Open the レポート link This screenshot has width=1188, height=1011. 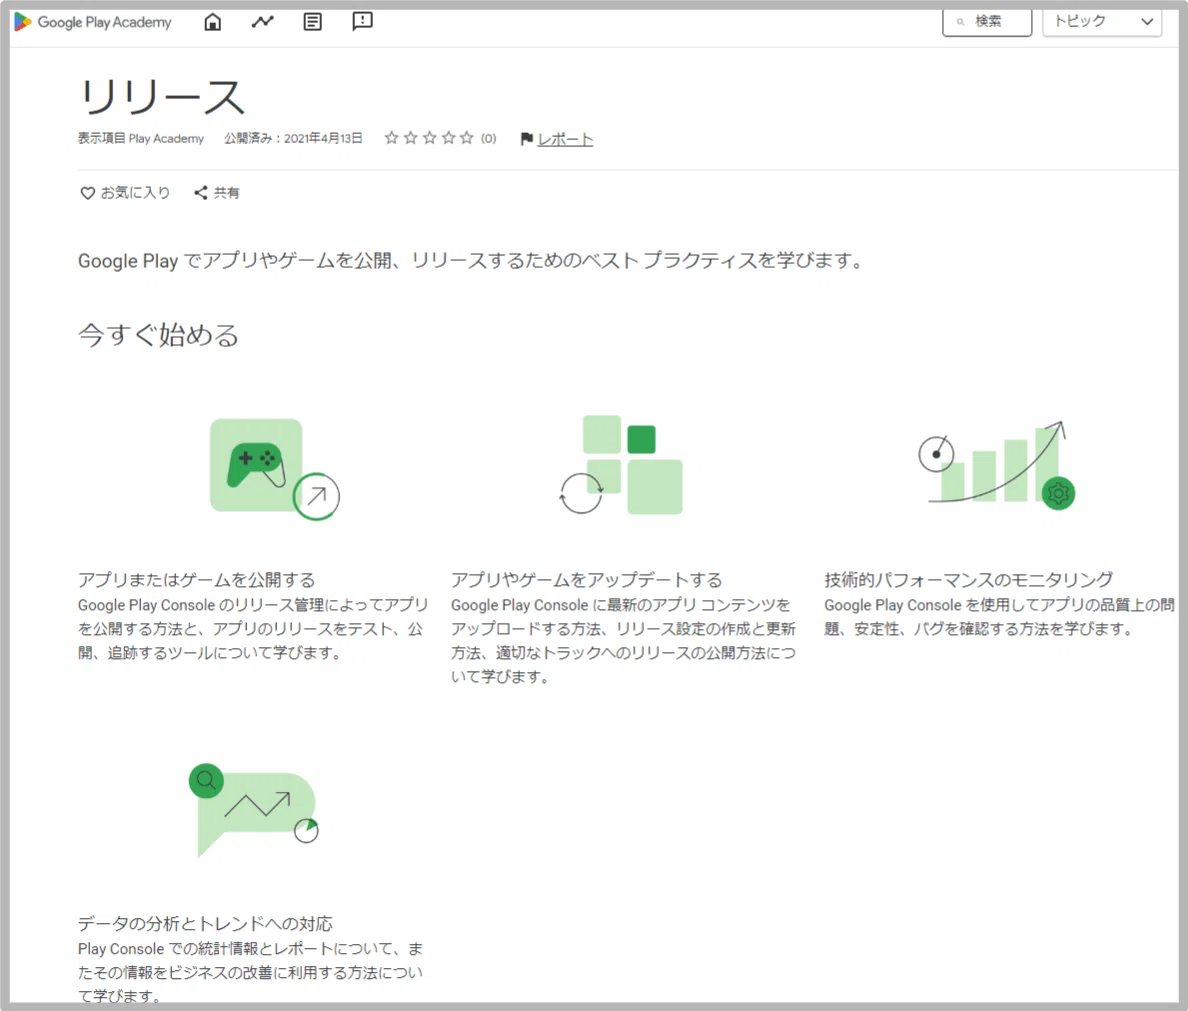(x=565, y=139)
